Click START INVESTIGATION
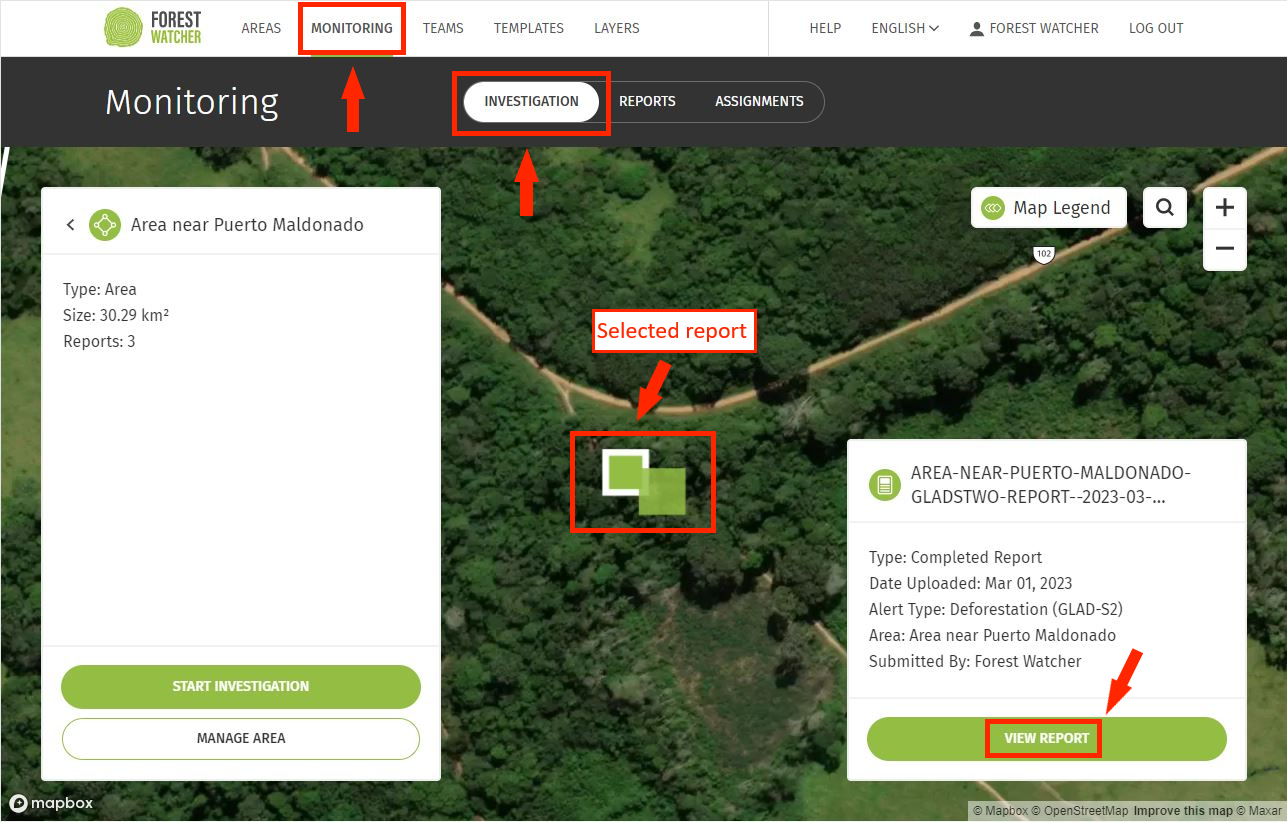1287x822 pixels. click(240, 687)
